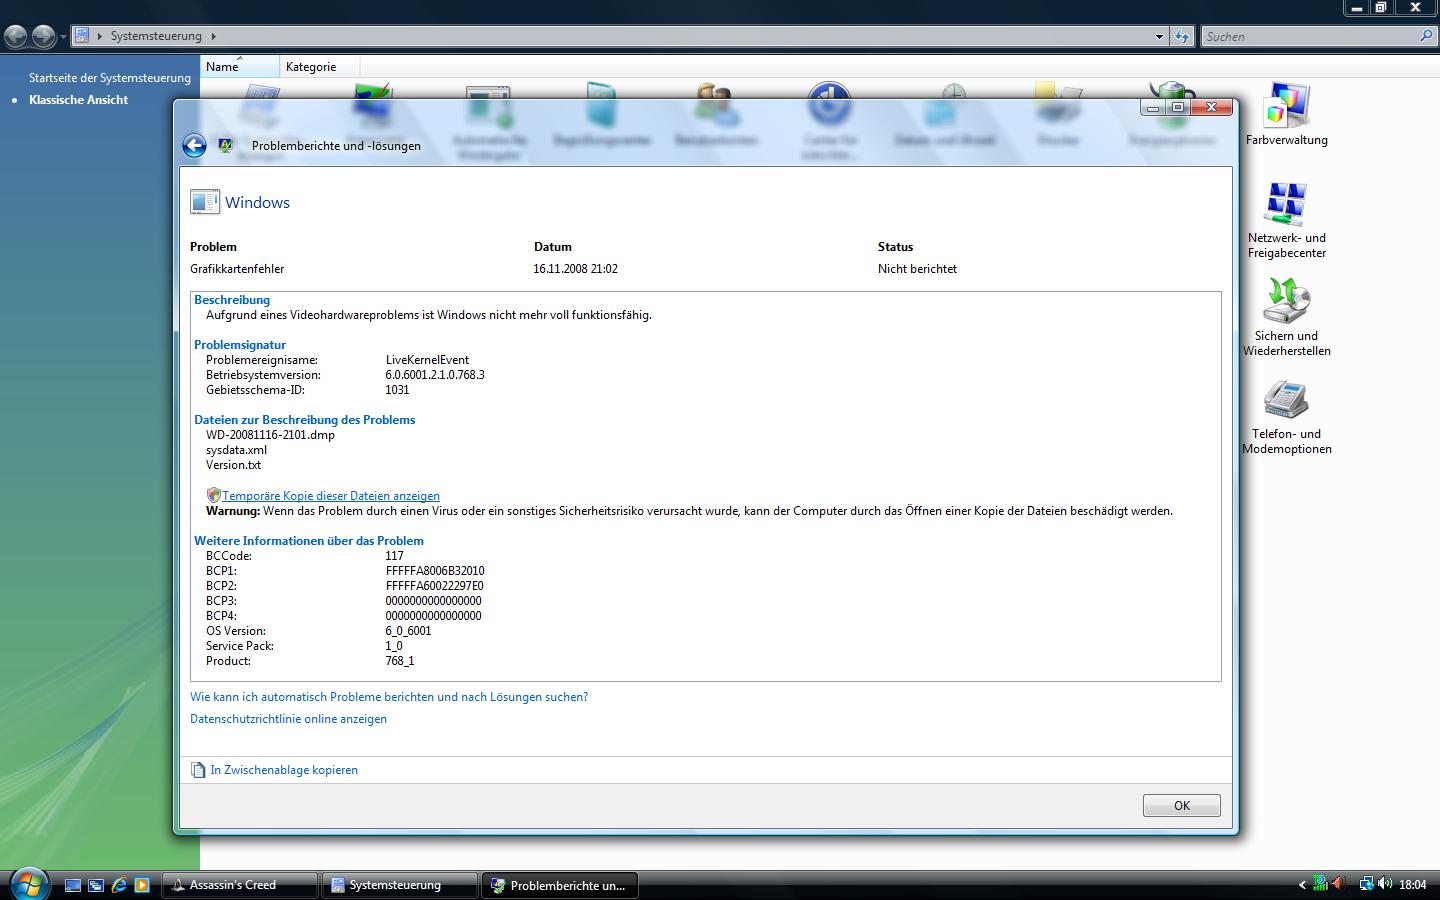
Task: Expand breadcrumb arrow before Systemsteuerung
Action: coord(99,36)
